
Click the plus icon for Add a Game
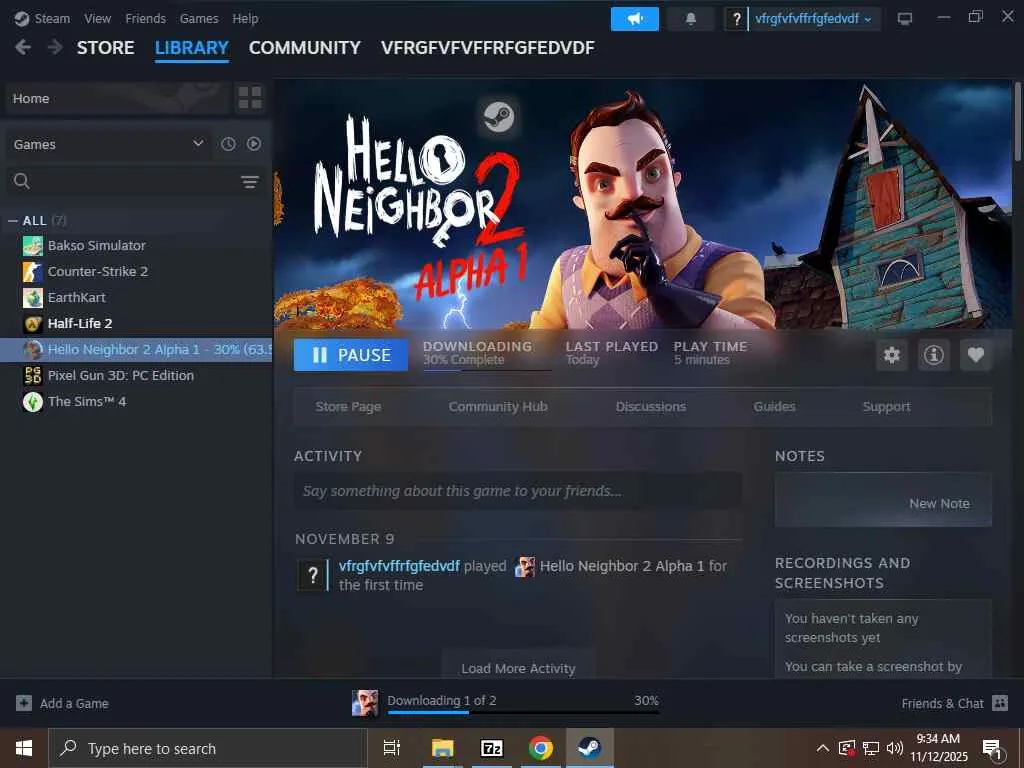[x=24, y=703]
